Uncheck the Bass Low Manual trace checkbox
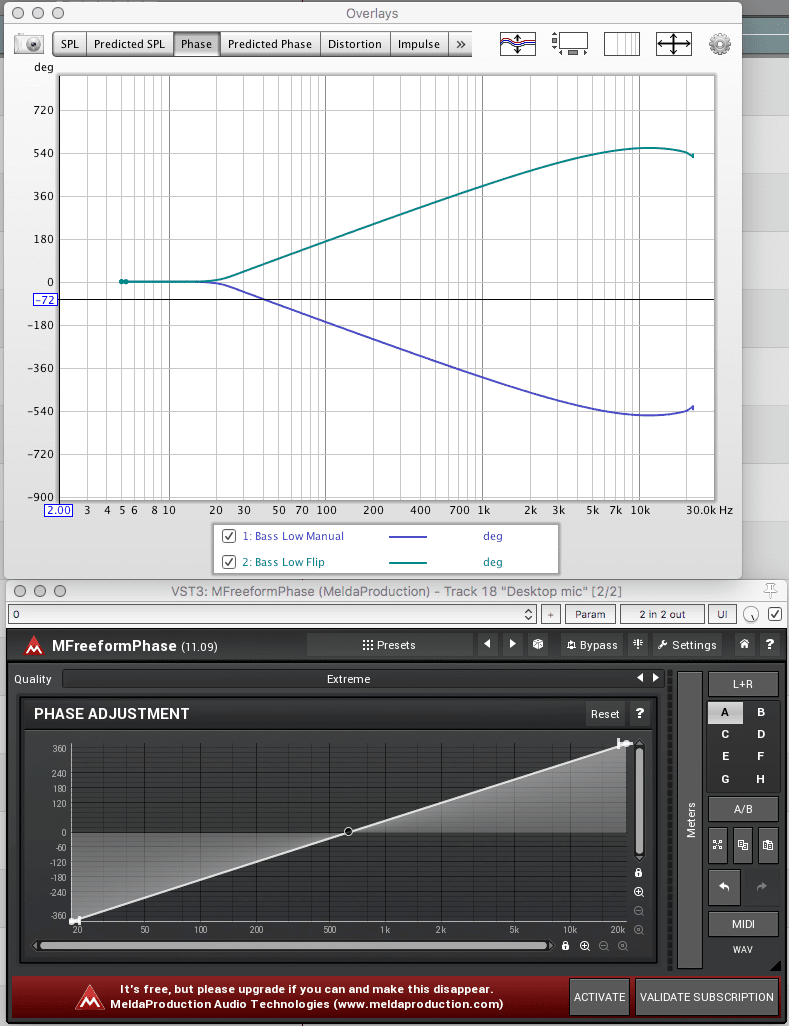789x1026 pixels. [229, 536]
